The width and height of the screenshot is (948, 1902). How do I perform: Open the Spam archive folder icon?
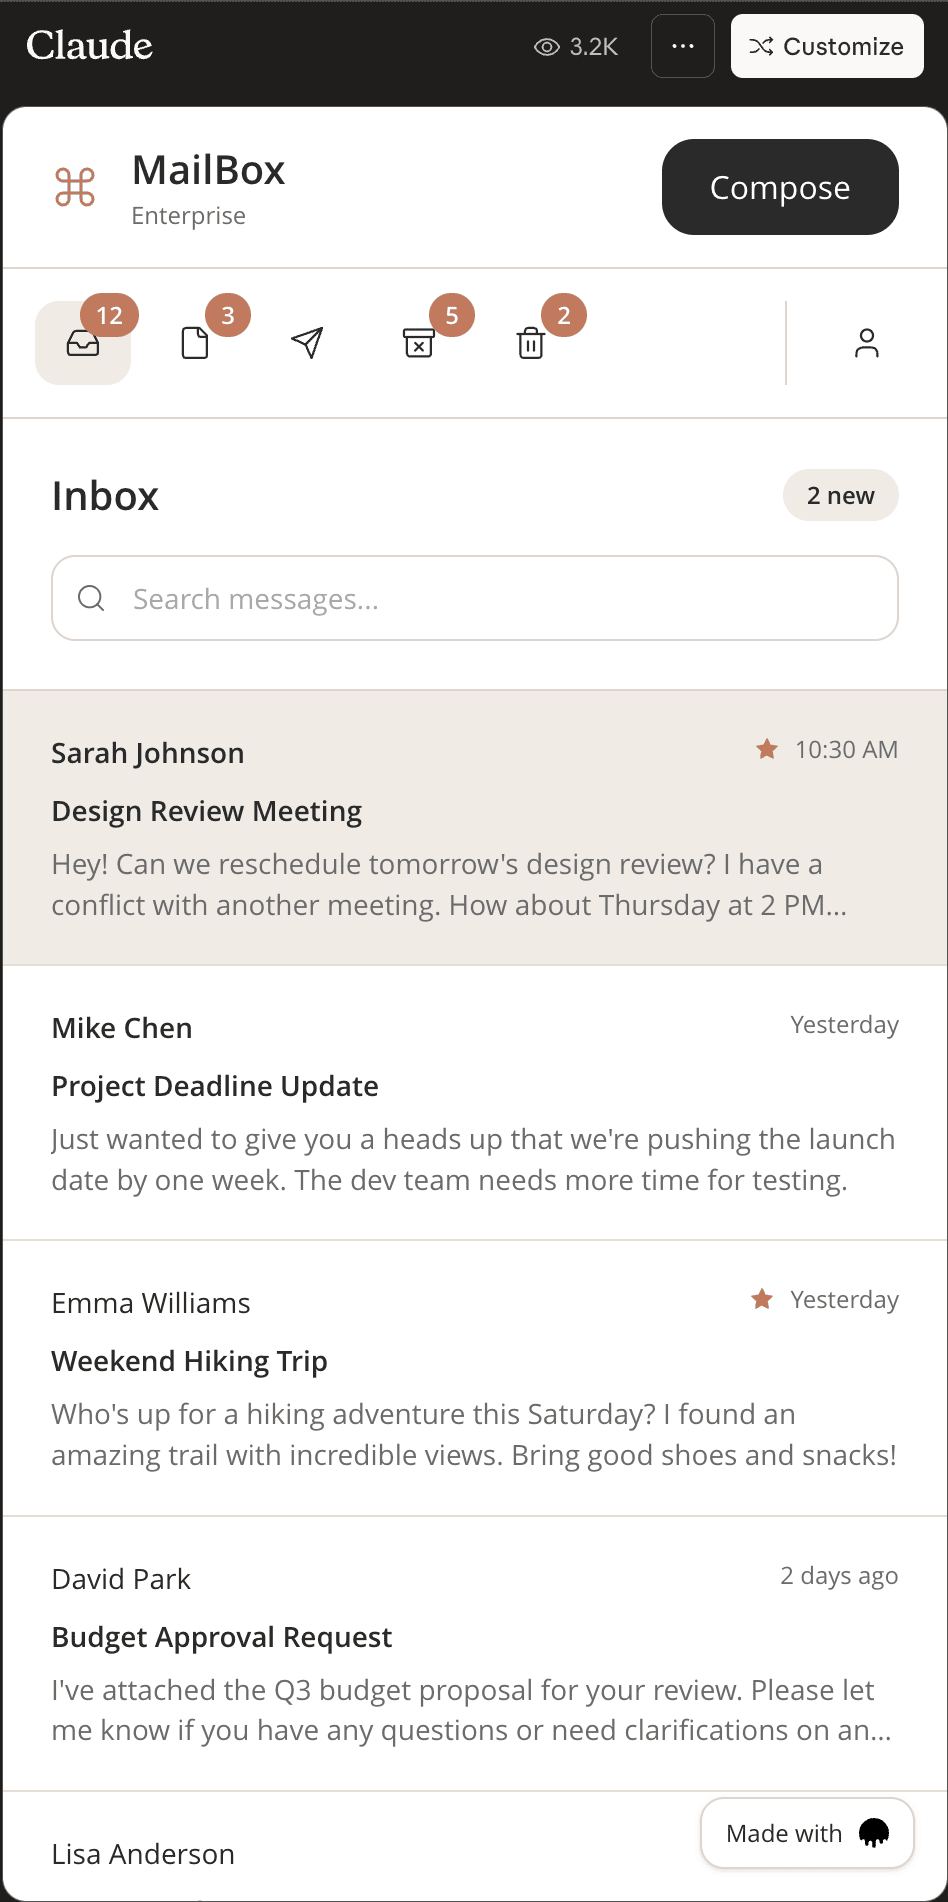[419, 343]
